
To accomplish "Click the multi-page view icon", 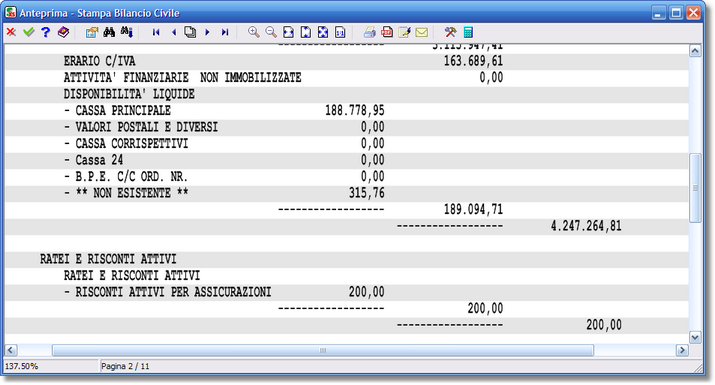I will pyautogui.click(x=190, y=32).
